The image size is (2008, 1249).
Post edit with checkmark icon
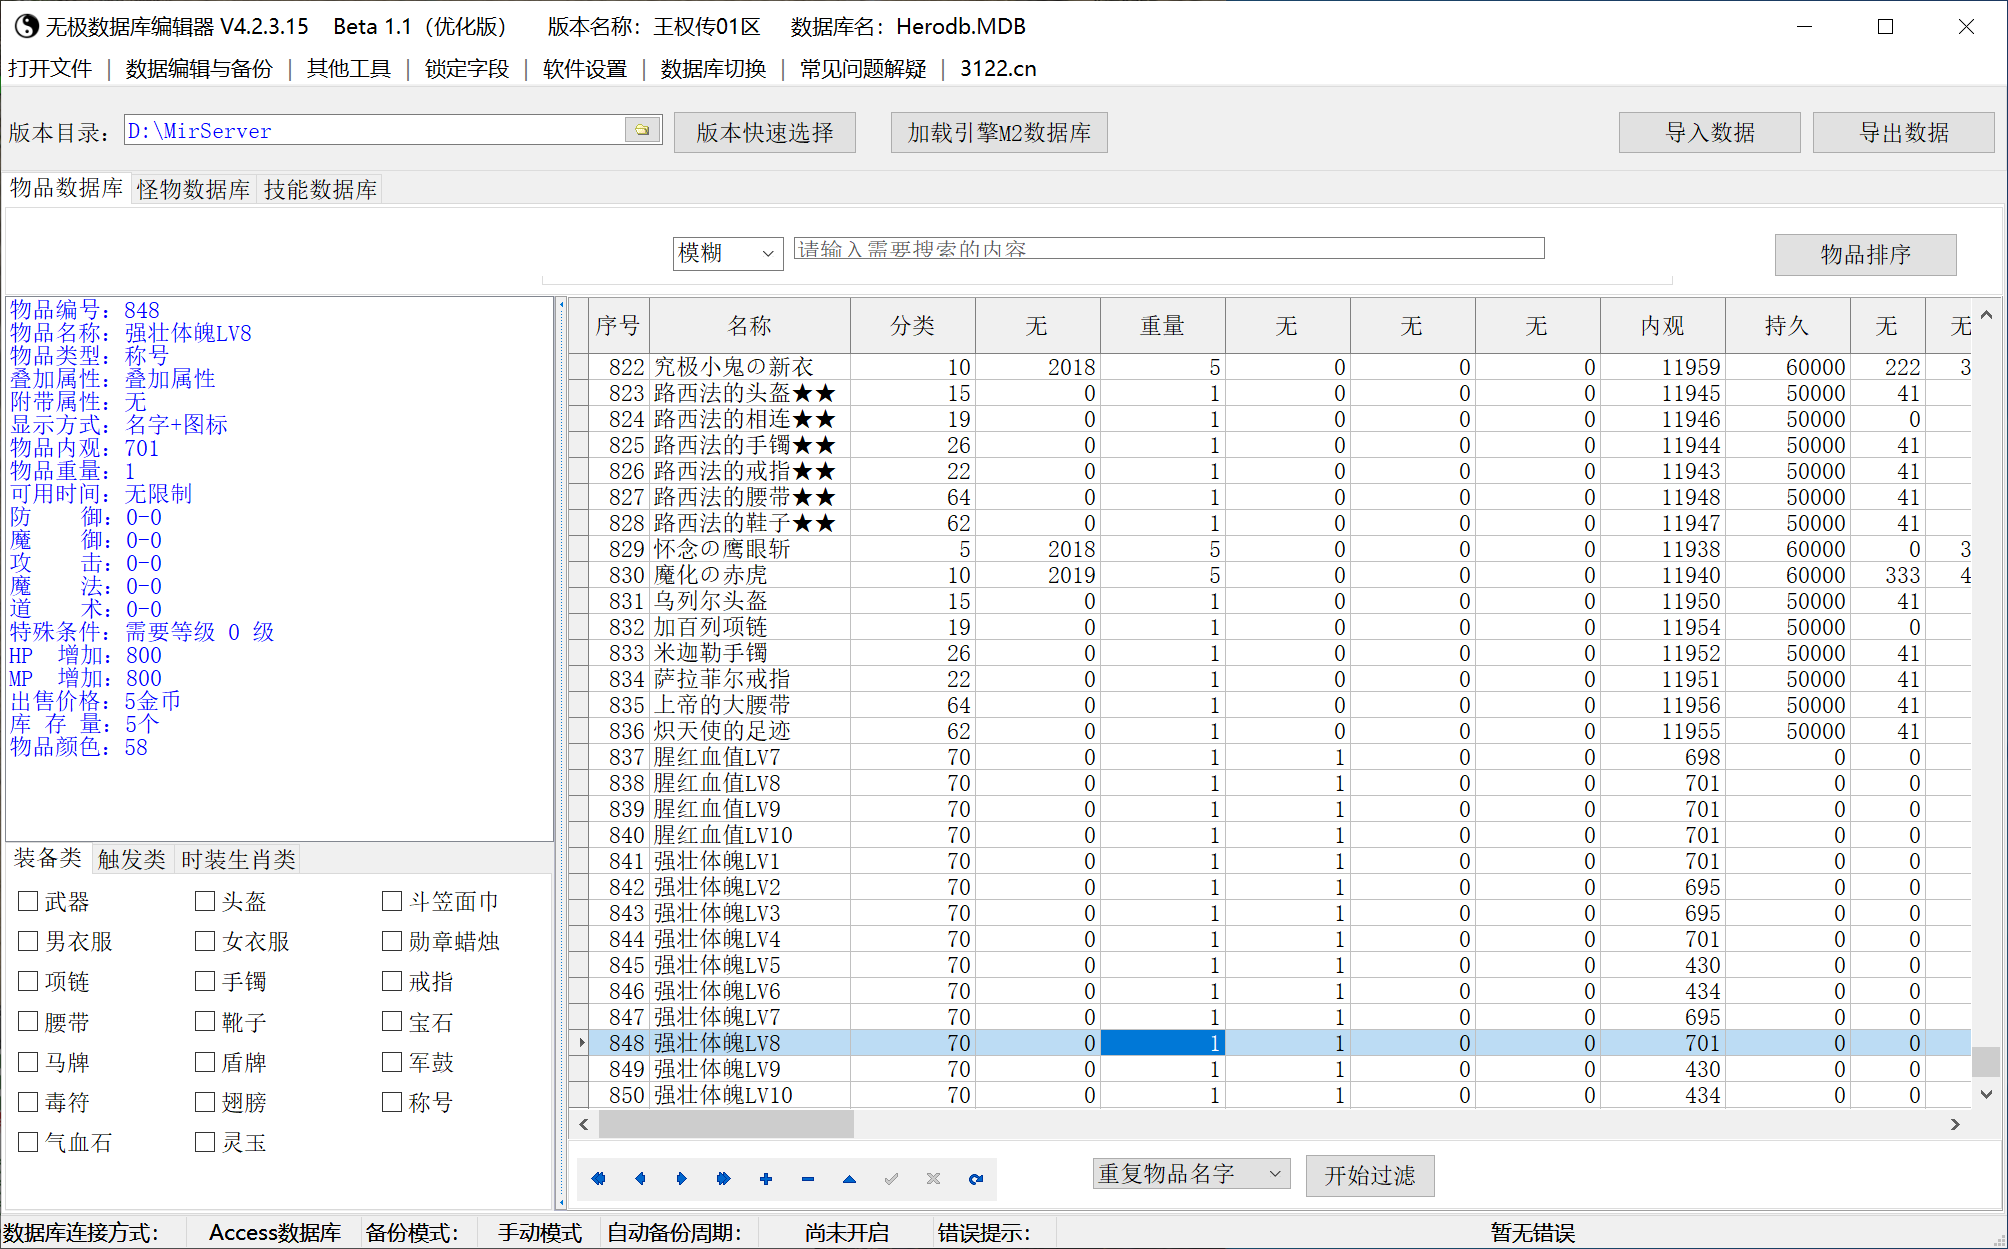891,1179
